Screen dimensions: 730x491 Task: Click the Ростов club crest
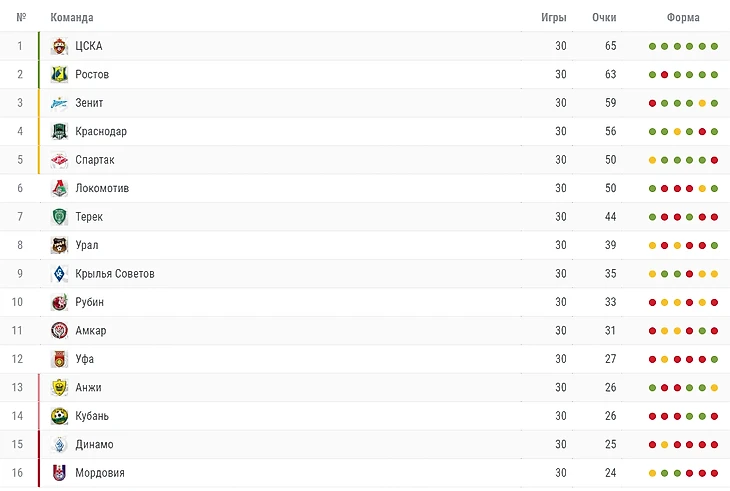pyautogui.click(x=59, y=75)
